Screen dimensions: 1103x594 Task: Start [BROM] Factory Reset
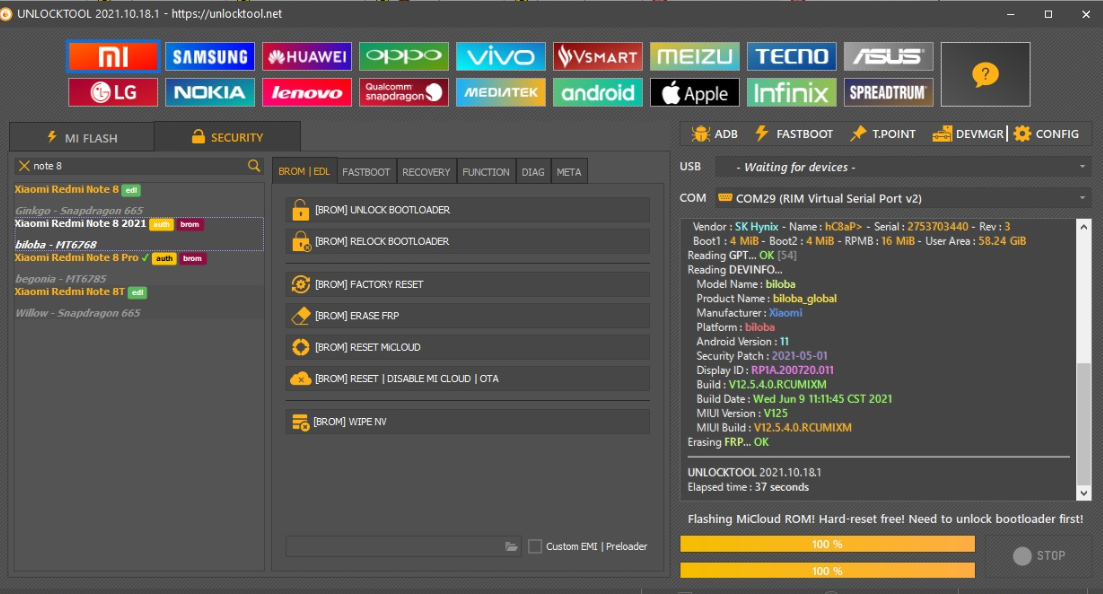click(x=468, y=284)
